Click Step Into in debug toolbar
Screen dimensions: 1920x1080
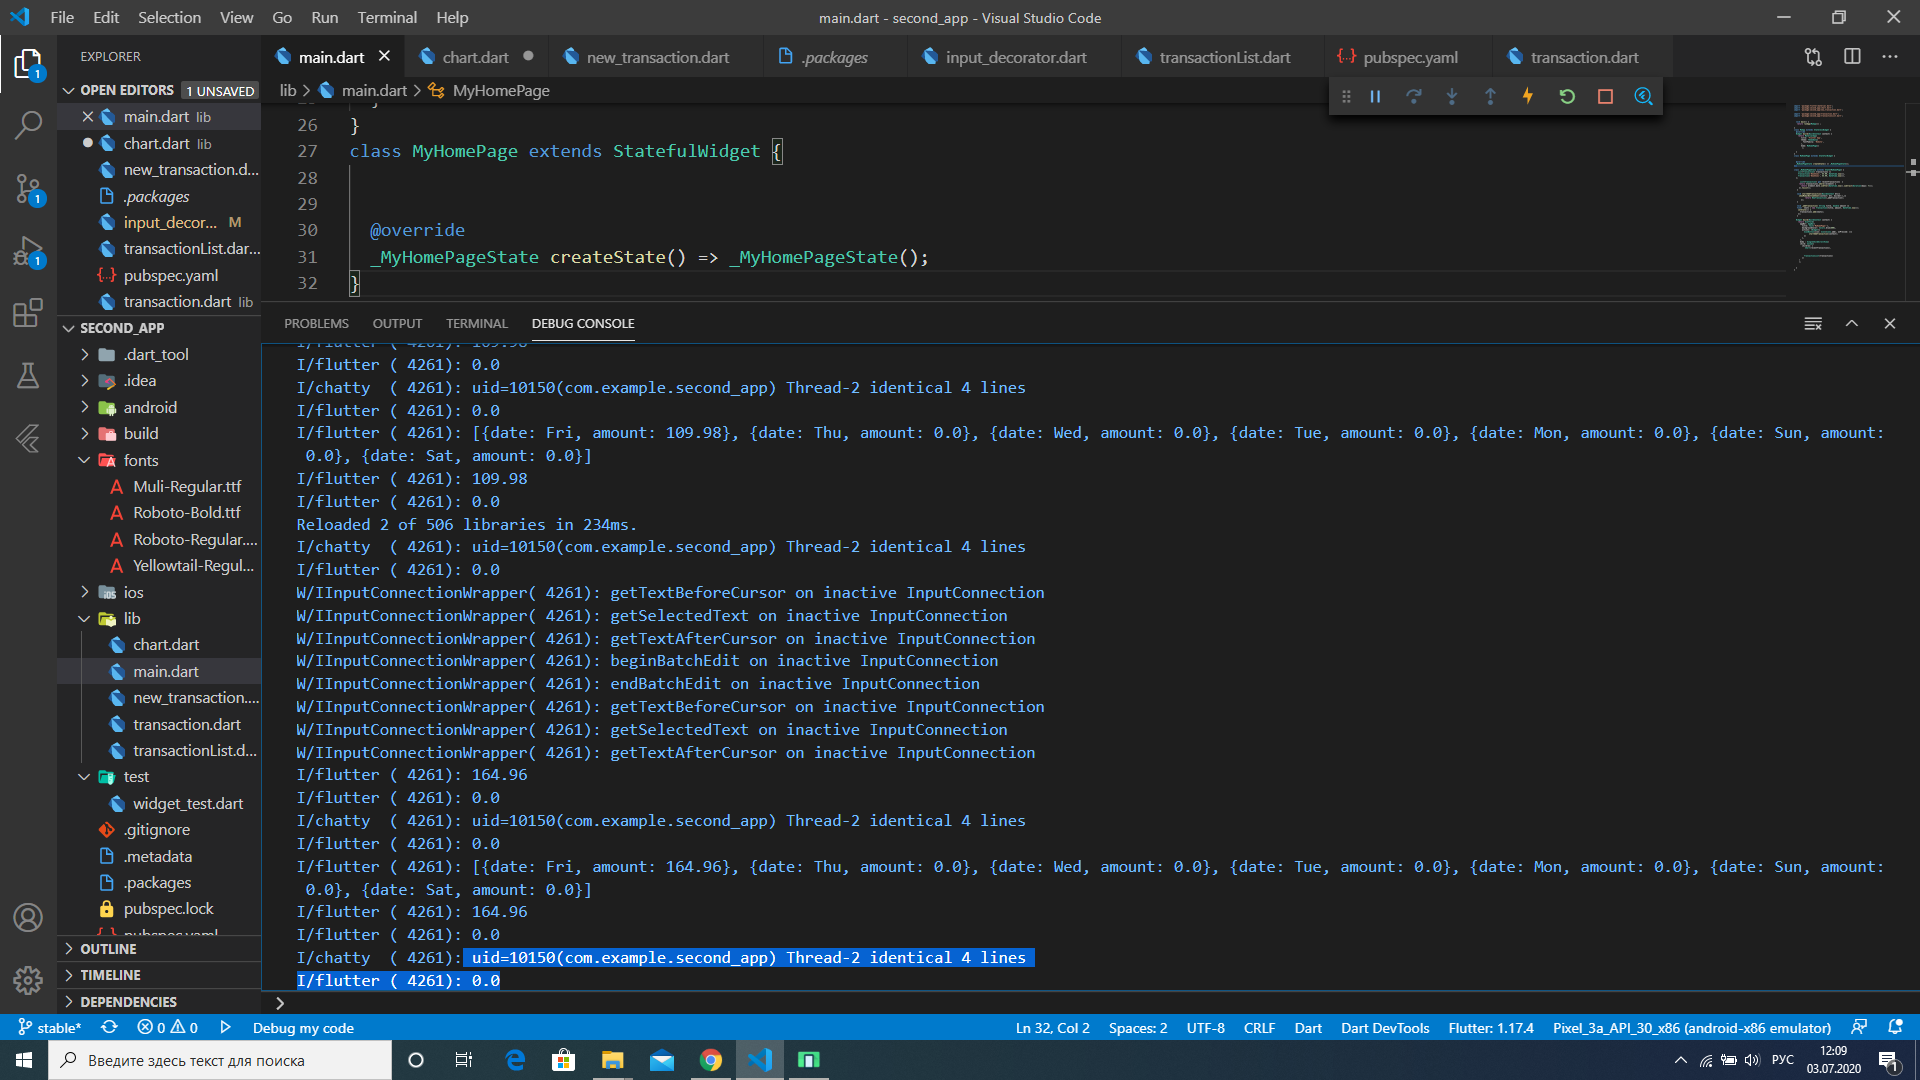click(x=1452, y=97)
